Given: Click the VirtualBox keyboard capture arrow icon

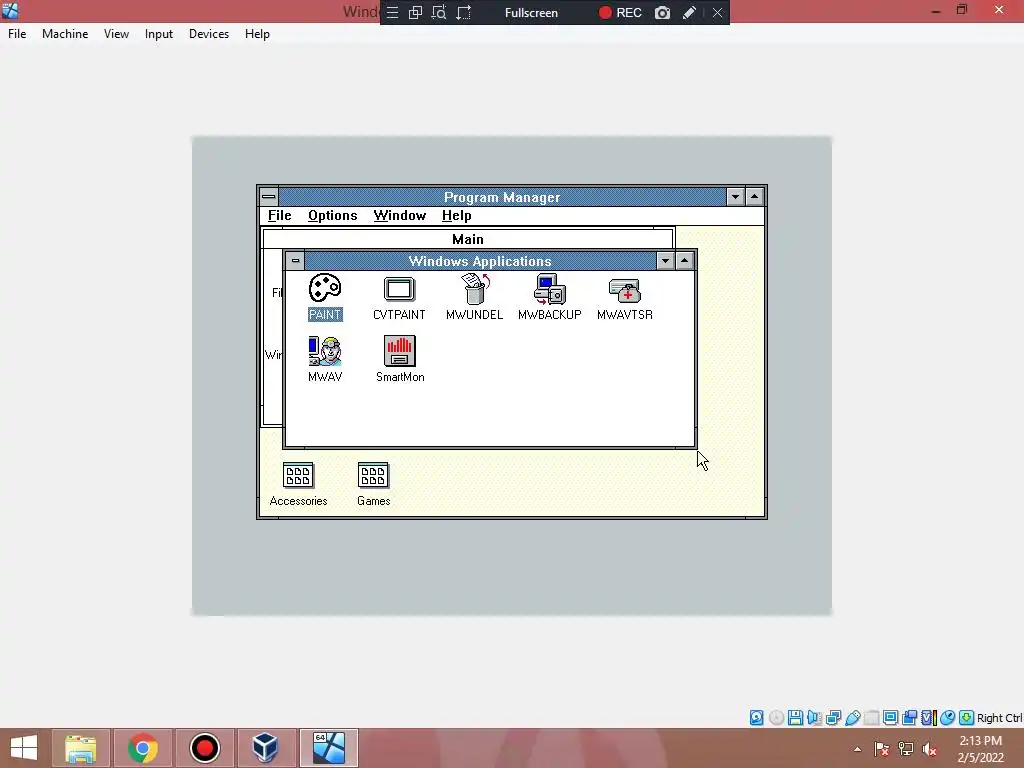Looking at the screenshot, I should tap(967, 718).
